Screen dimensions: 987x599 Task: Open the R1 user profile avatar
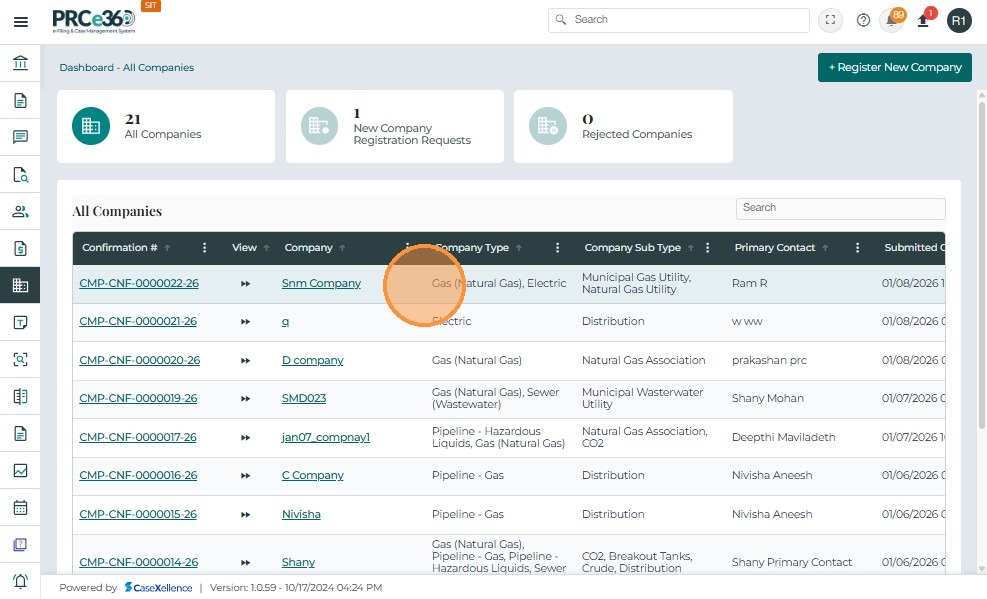(959, 21)
